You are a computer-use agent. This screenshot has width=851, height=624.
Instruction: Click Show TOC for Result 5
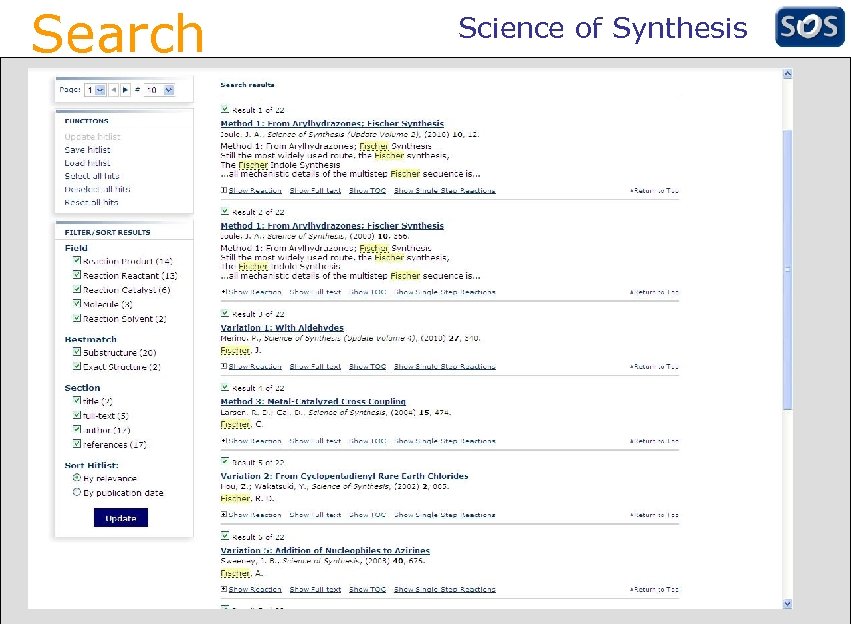(367, 514)
